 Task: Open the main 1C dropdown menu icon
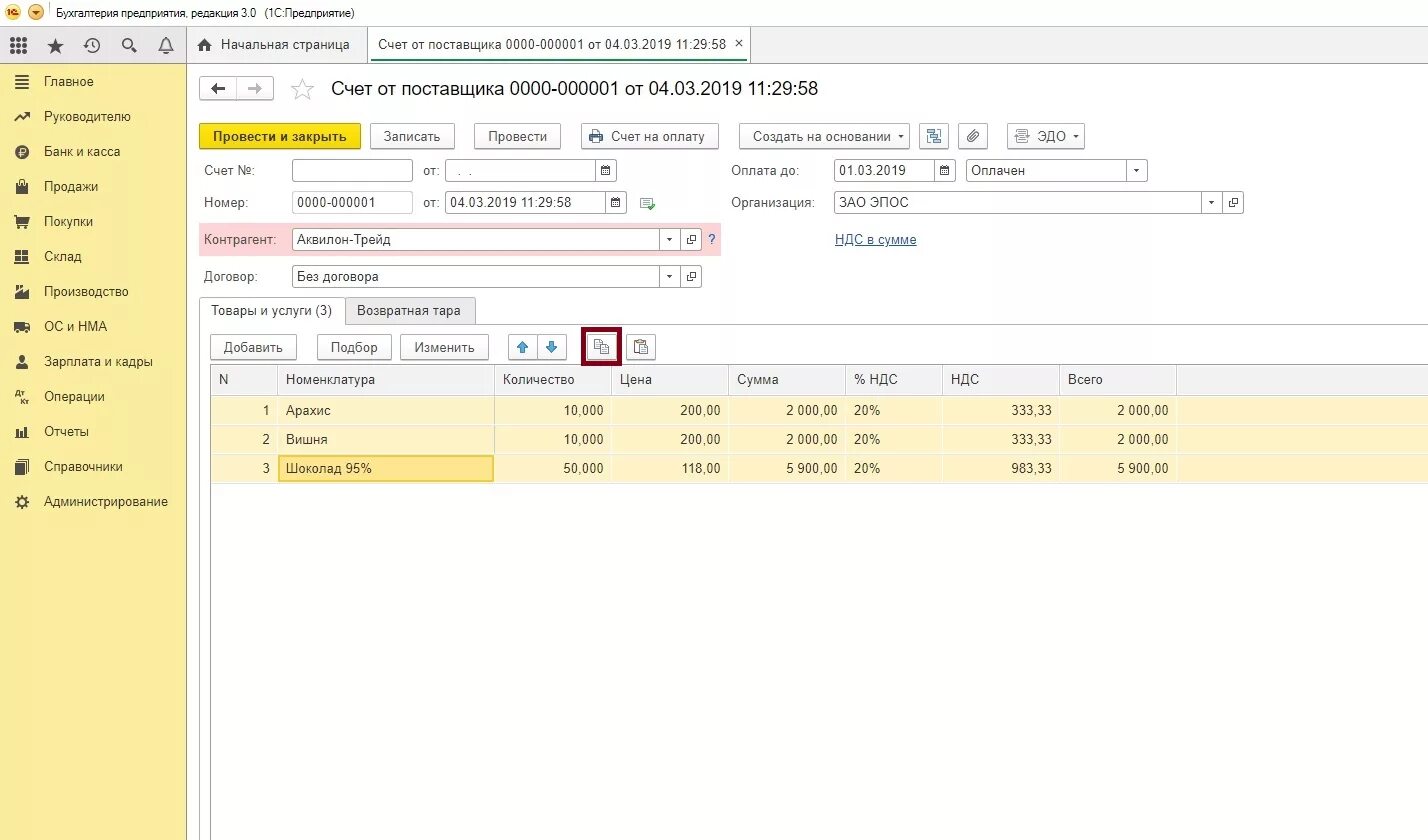36,12
